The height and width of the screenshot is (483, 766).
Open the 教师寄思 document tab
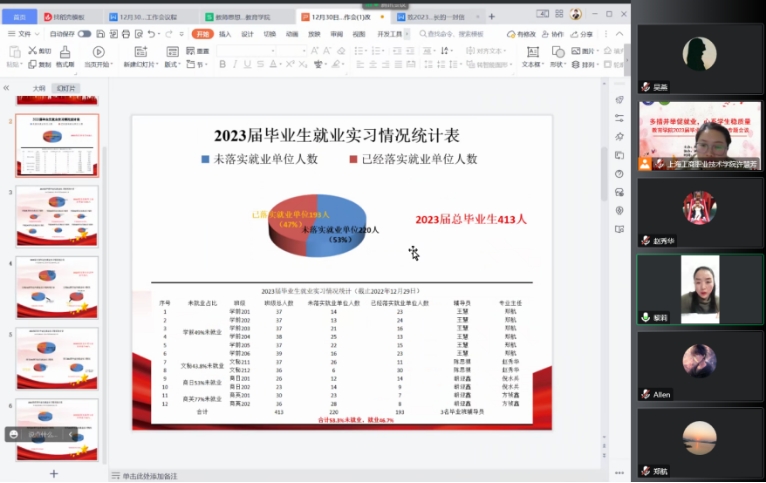242,17
